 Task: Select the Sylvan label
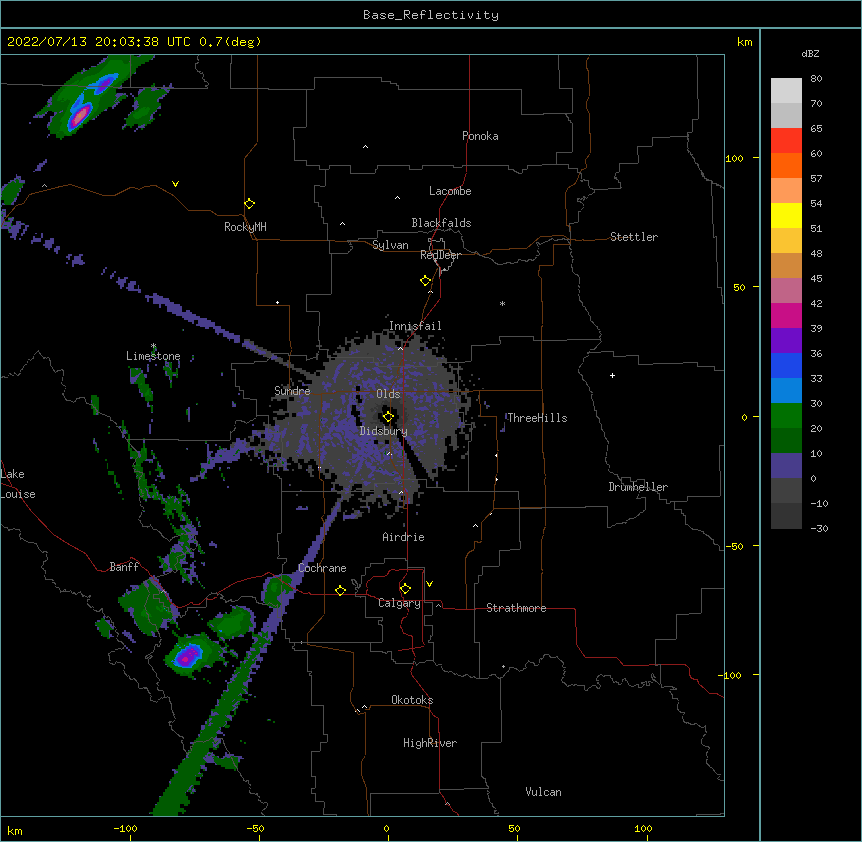tap(390, 245)
